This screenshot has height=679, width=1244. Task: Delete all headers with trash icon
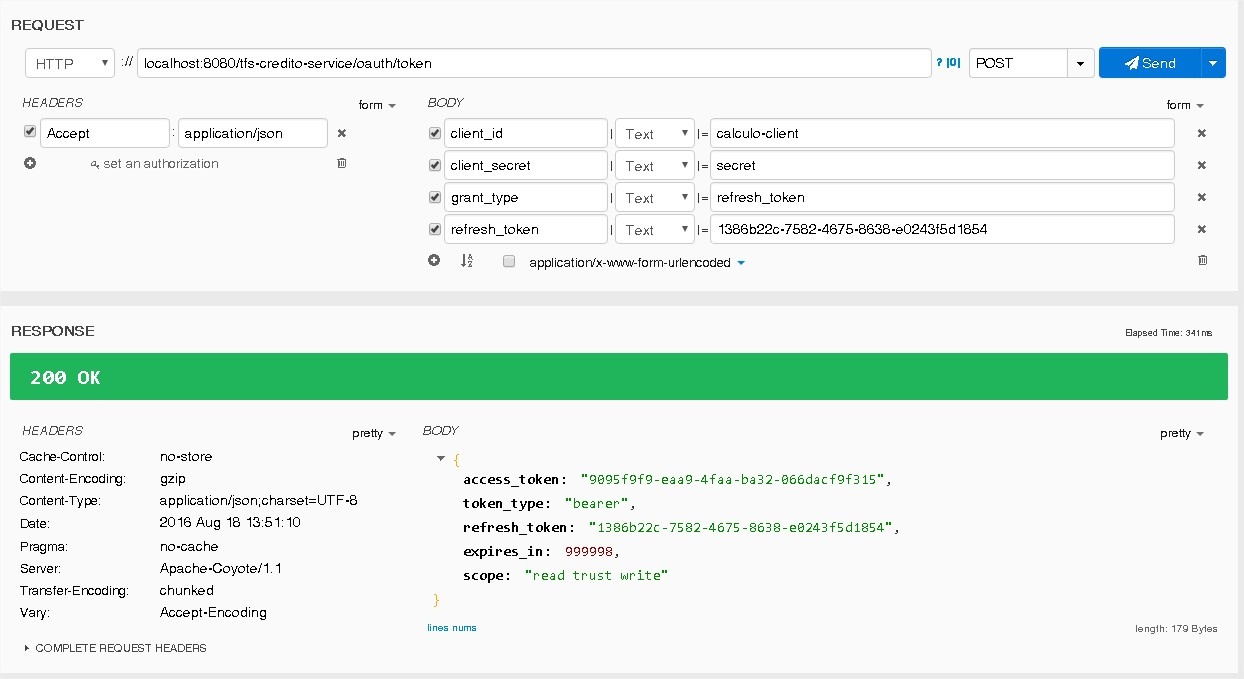tap(342, 163)
